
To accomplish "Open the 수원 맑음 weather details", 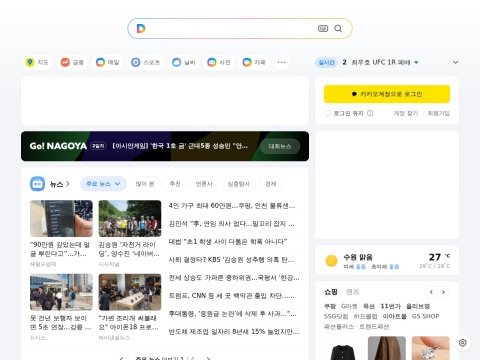I will [358, 257].
